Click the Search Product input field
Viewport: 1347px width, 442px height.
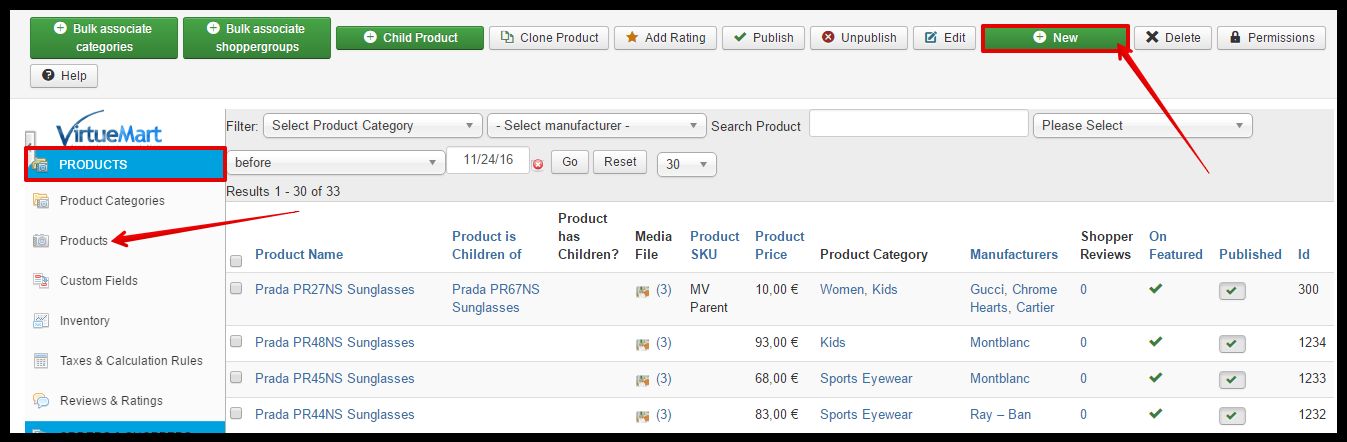919,123
